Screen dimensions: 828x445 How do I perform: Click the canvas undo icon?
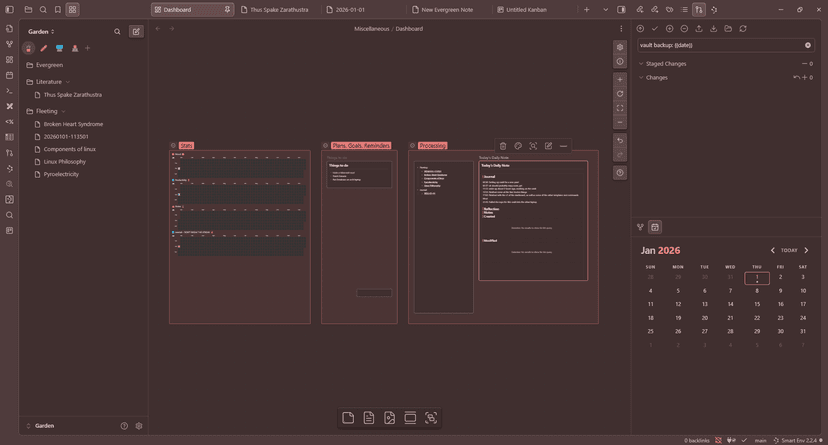tap(620, 141)
